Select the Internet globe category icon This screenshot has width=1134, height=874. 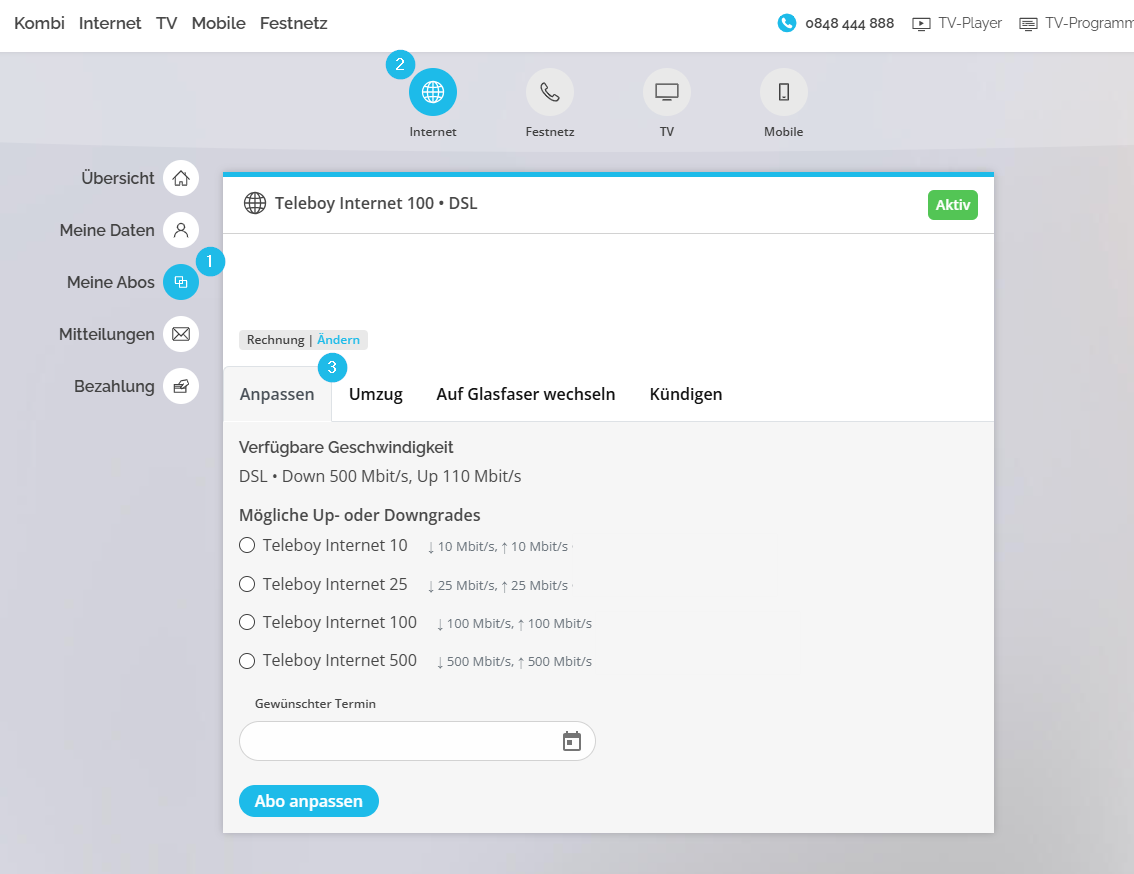tap(432, 92)
